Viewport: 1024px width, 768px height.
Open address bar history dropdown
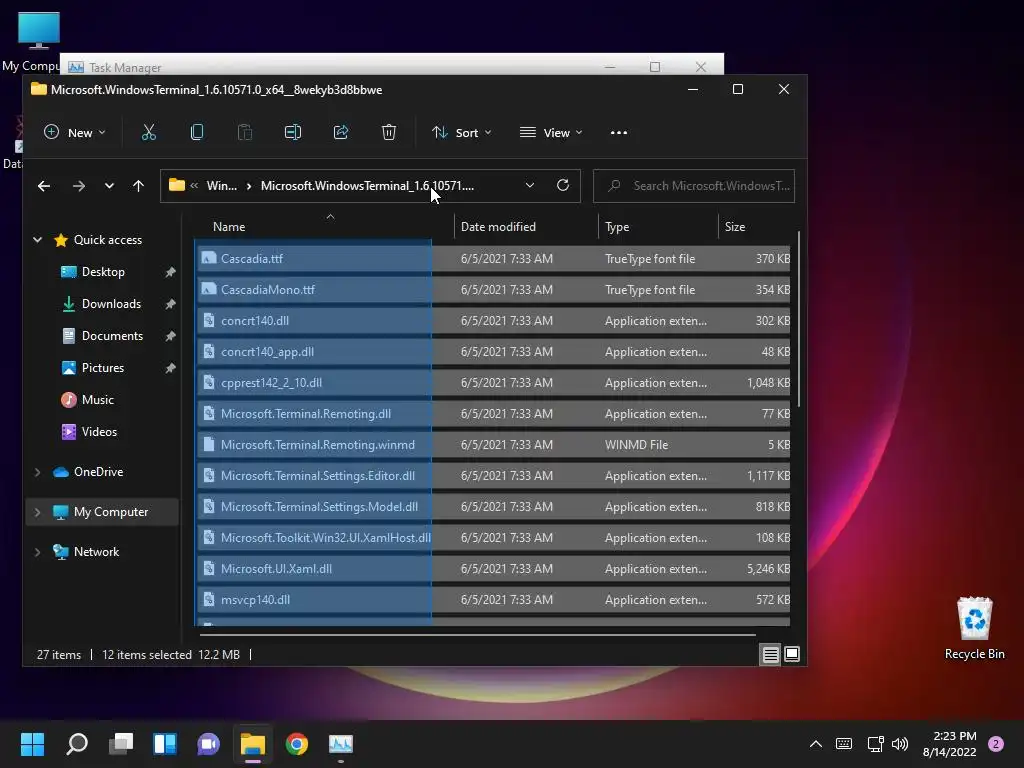point(530,185)
